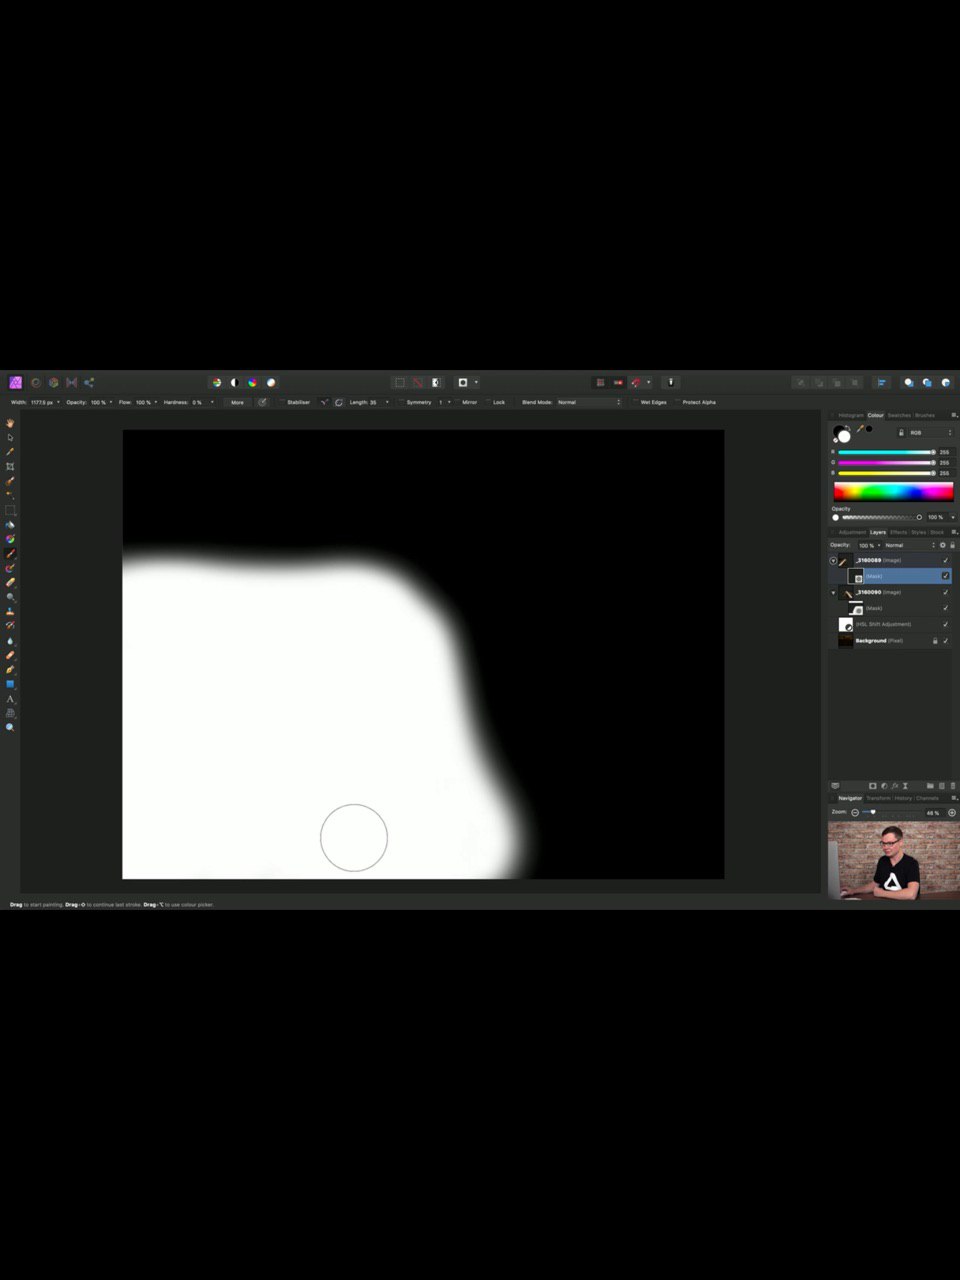This screenshot has height=1280, width=960.
Task: Select the Gradient tool
Action: point(10,539)
